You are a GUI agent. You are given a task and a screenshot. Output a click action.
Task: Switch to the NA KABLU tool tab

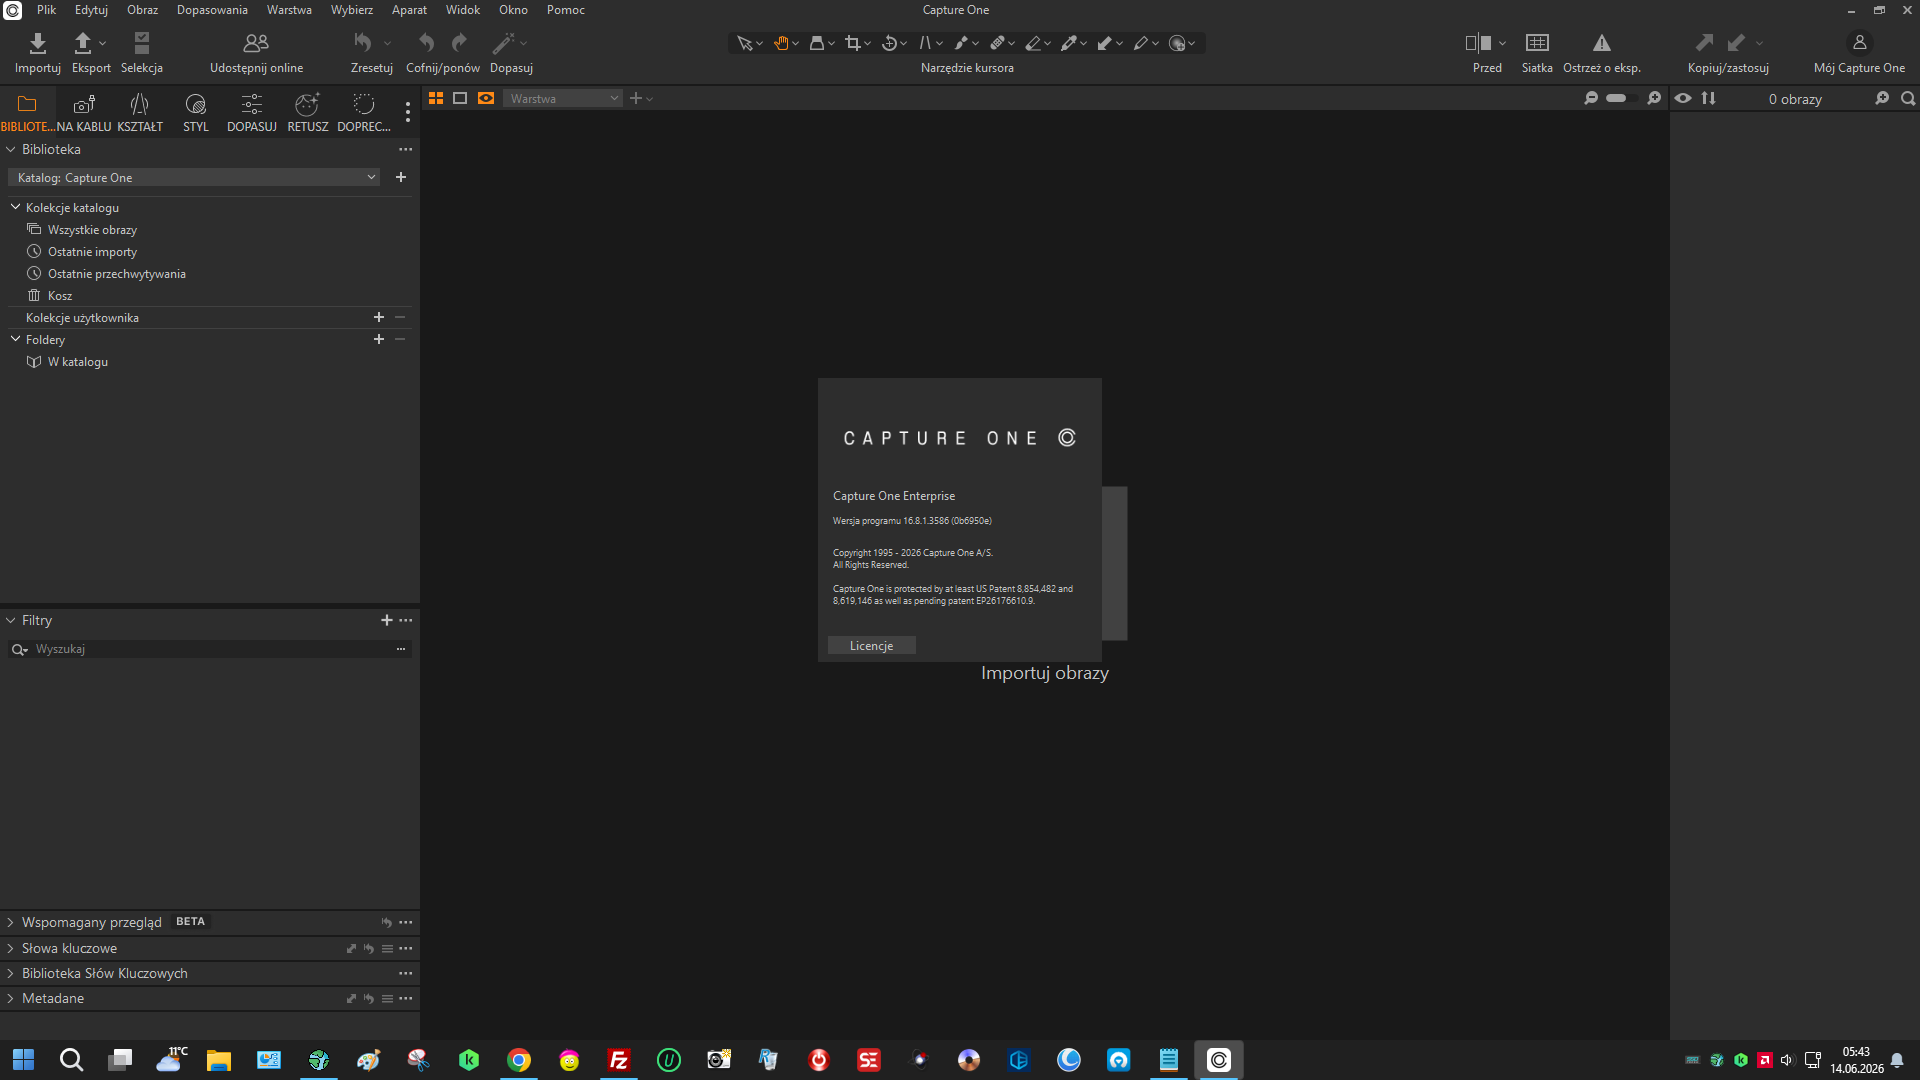(x=84, y=113)
